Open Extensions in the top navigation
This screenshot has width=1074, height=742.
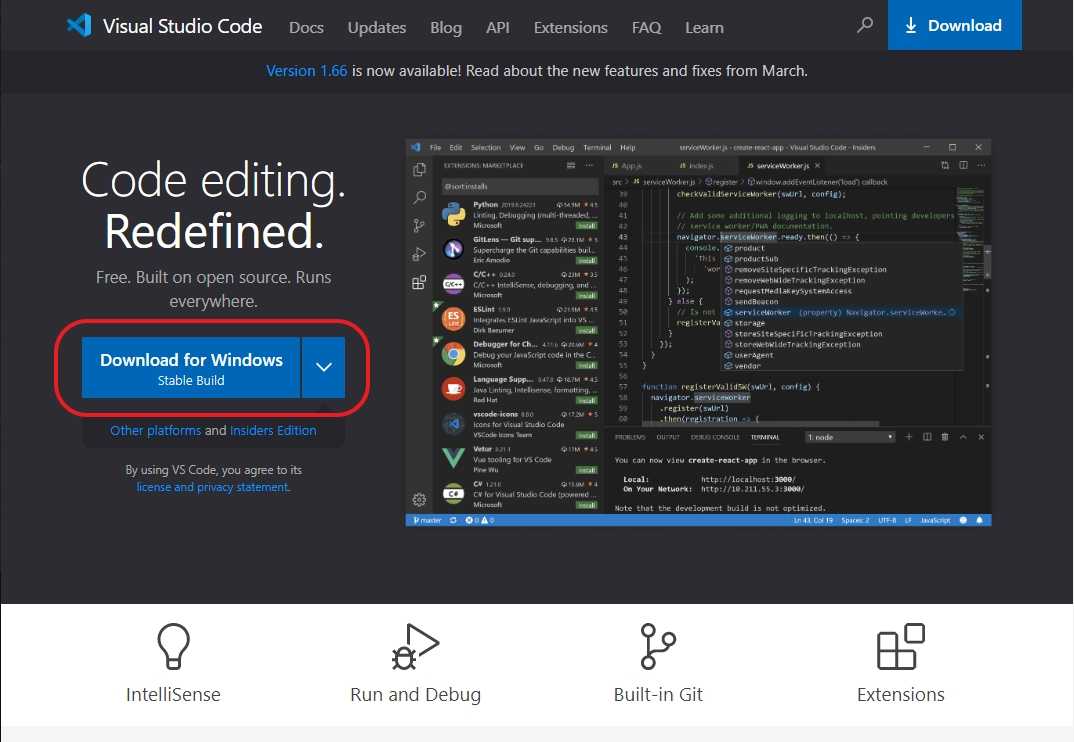[x=571, y=27]
